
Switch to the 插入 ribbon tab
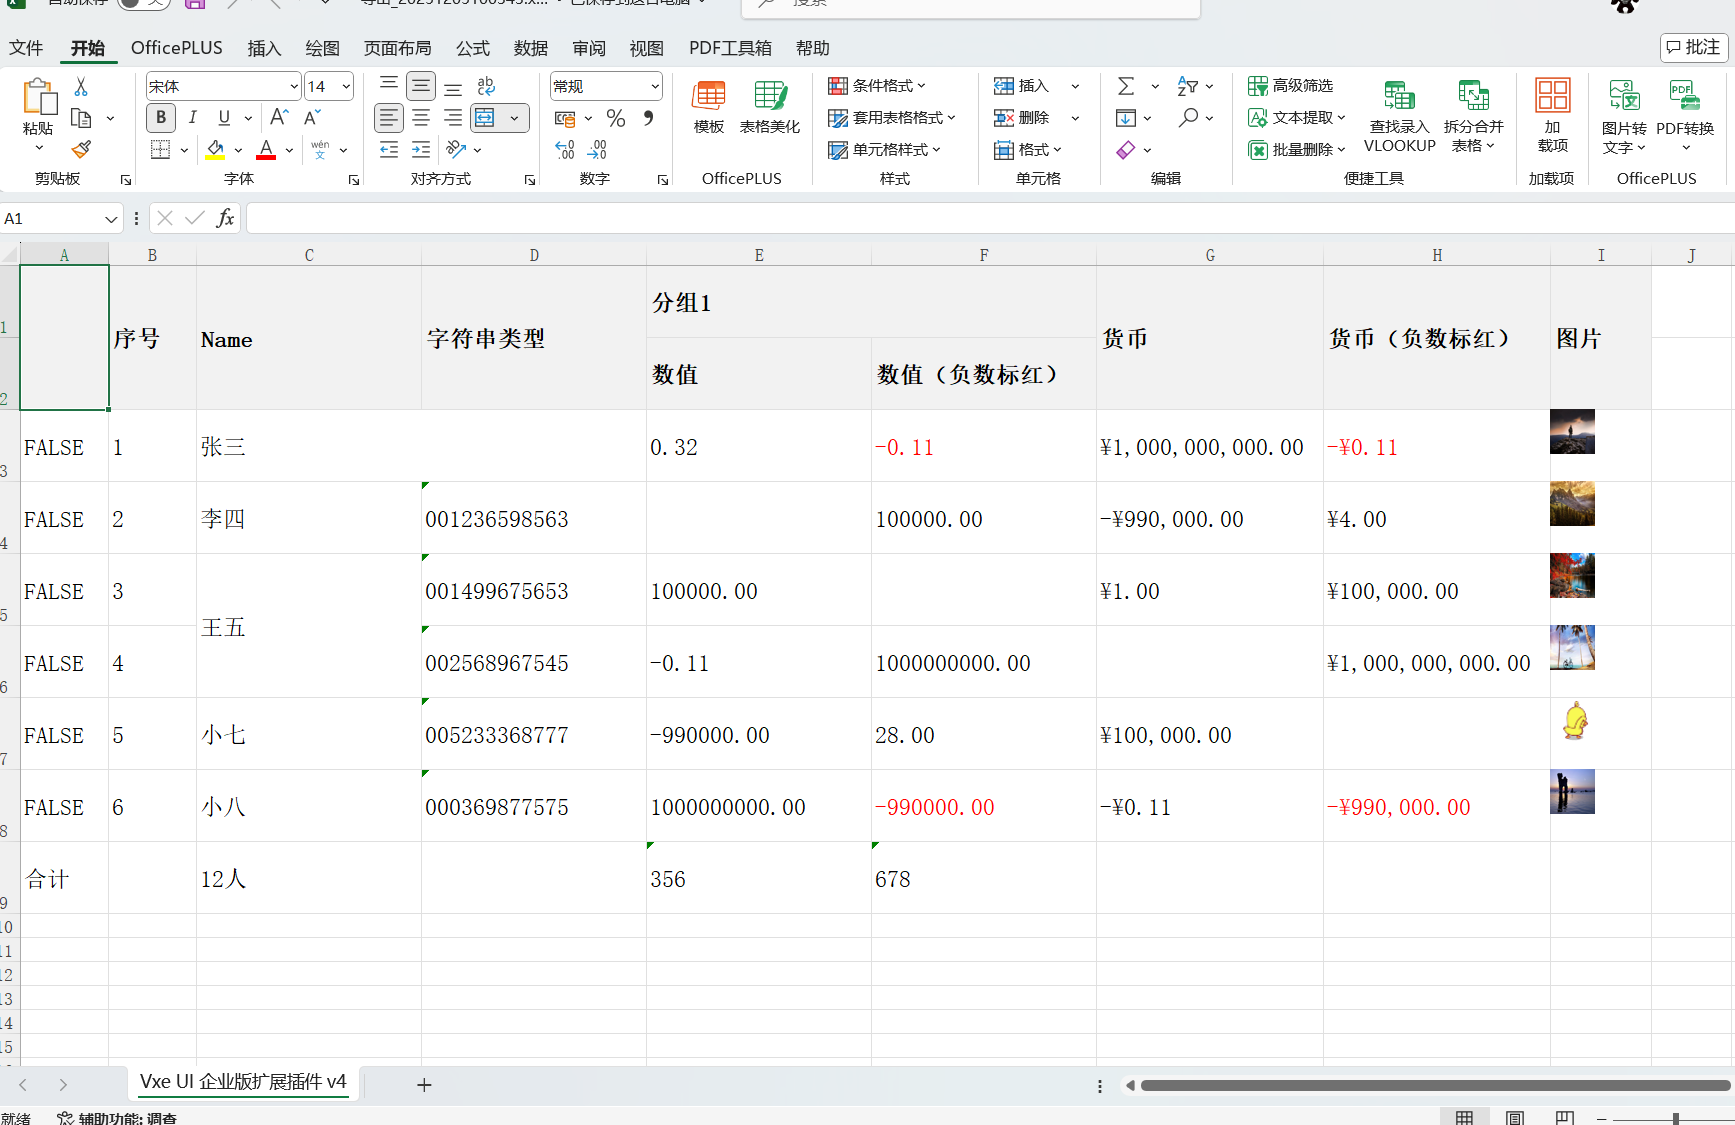click(264, 48)
